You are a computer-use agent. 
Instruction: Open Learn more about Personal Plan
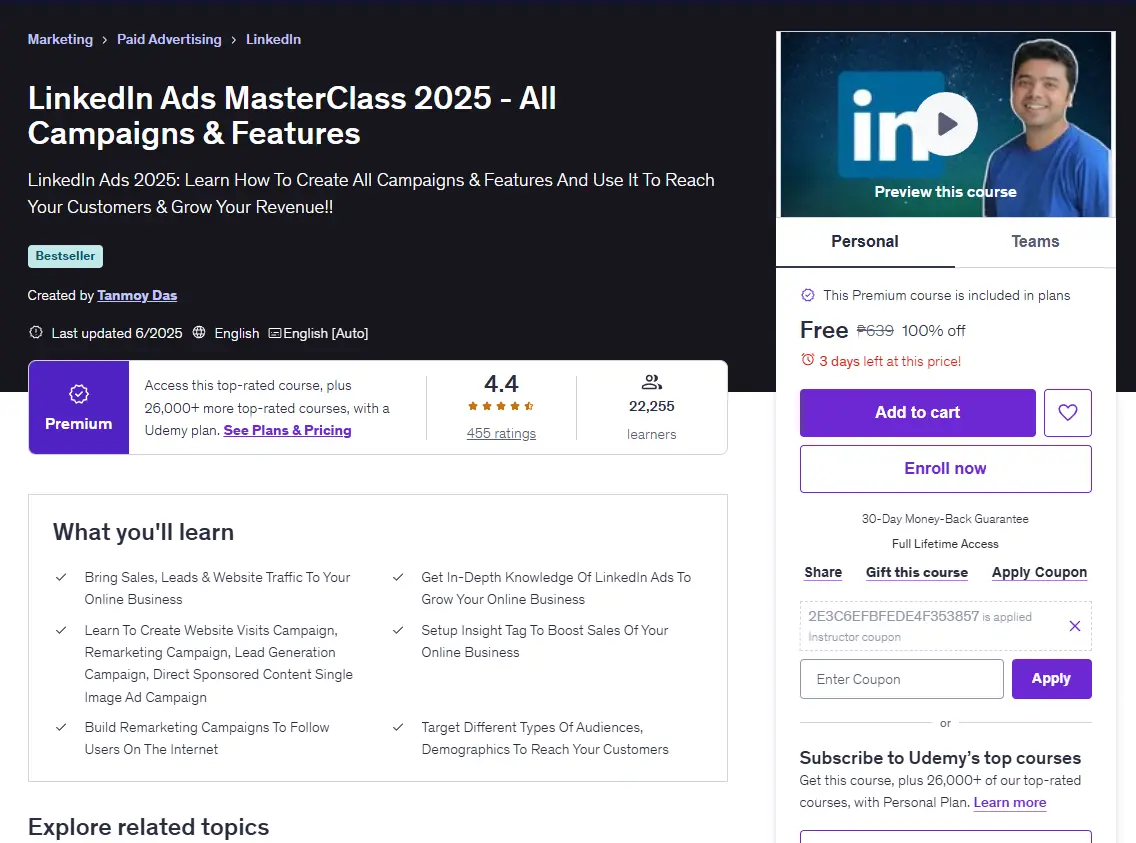[1009, 802]
